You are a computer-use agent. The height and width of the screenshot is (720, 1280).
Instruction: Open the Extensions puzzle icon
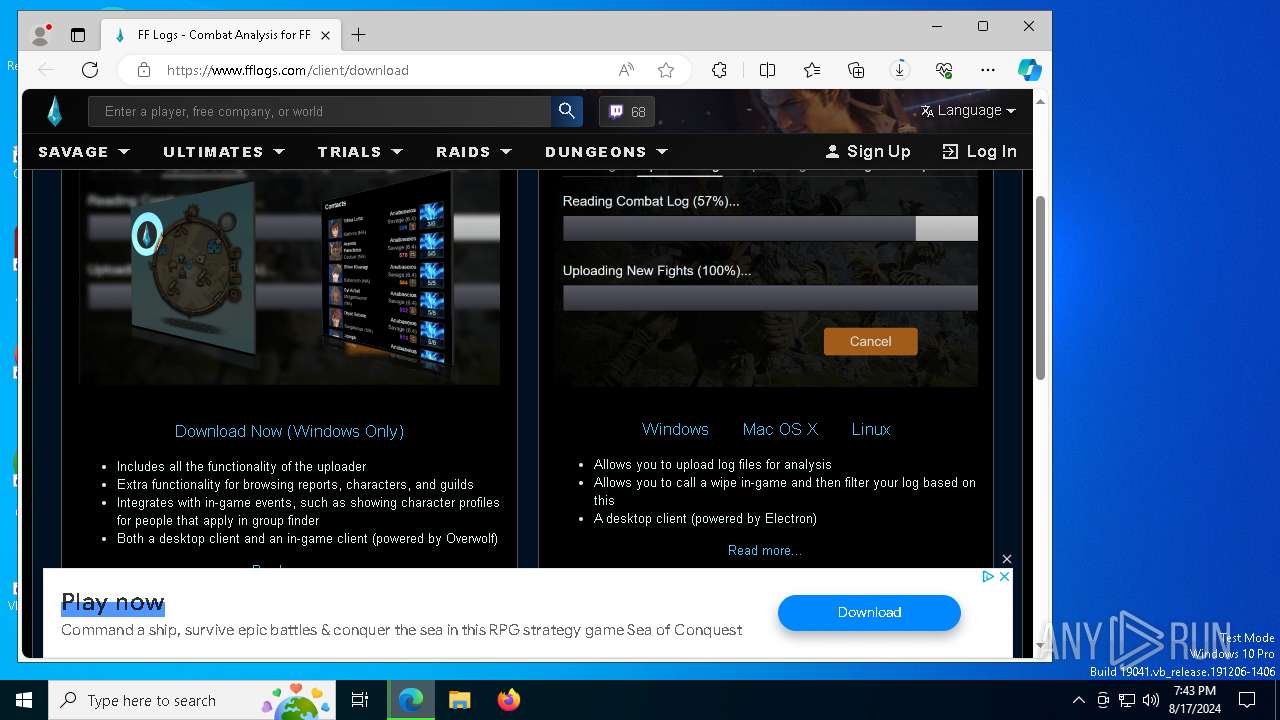click(x=719, y=70)
